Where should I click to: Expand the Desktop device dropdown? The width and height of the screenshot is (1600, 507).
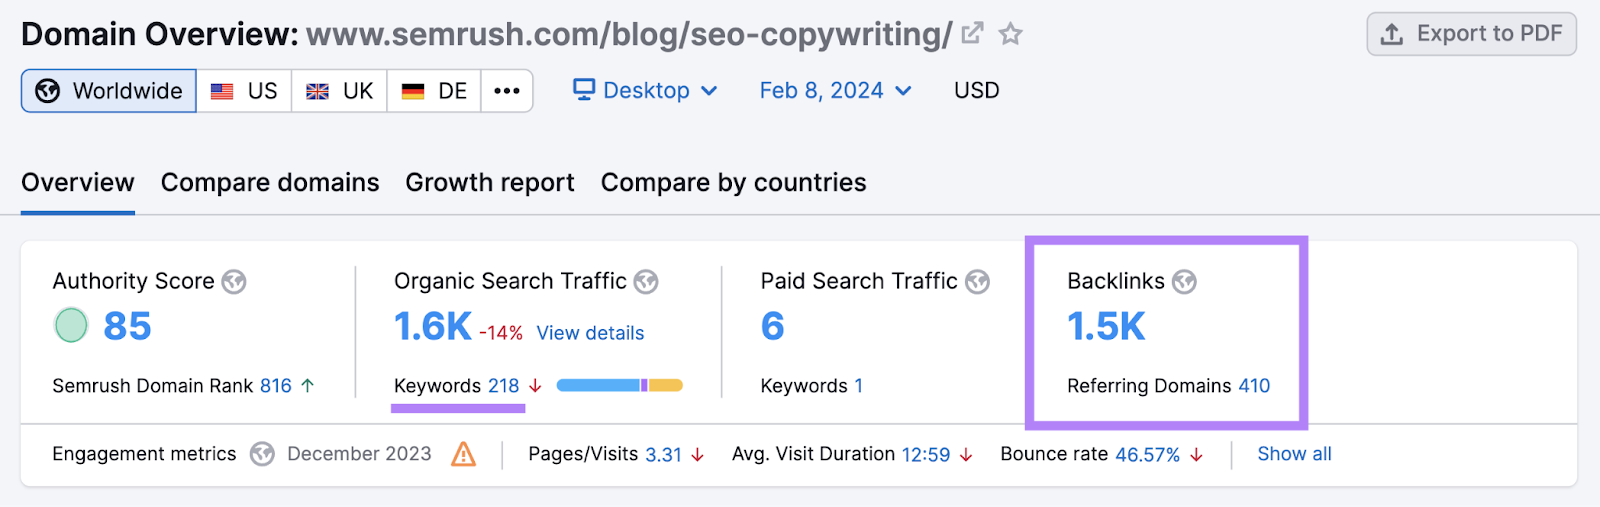[645, 91]
